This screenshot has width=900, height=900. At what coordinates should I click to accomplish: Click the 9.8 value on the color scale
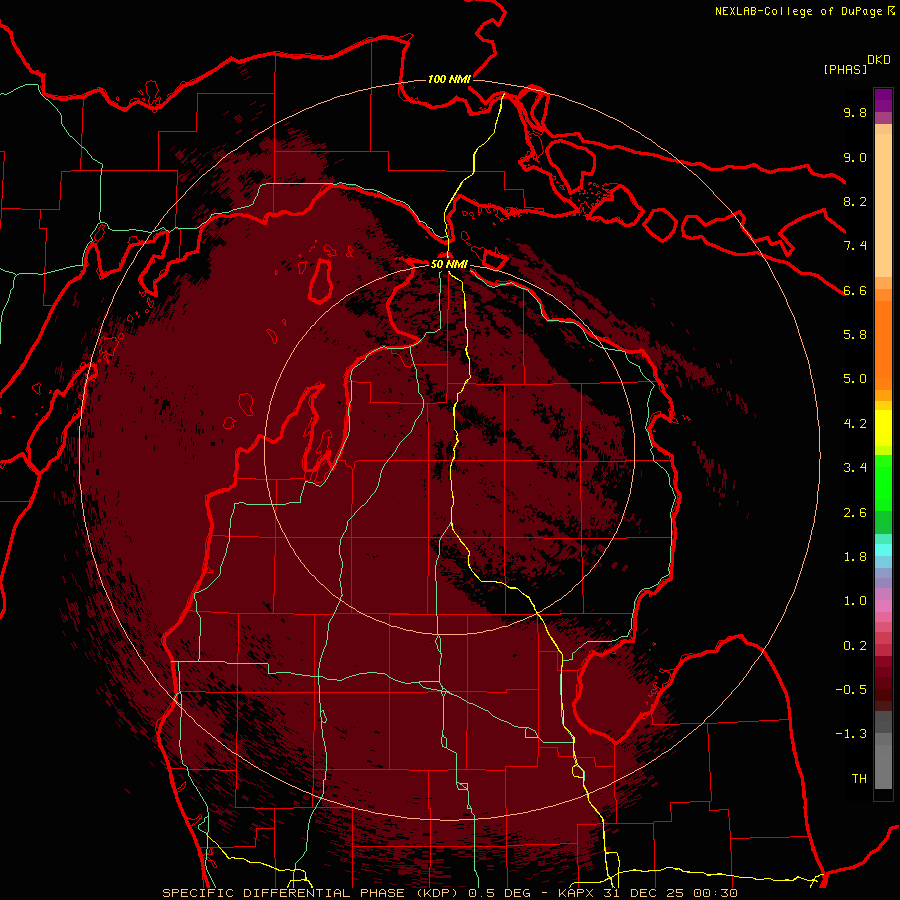[x=855, y=112]
